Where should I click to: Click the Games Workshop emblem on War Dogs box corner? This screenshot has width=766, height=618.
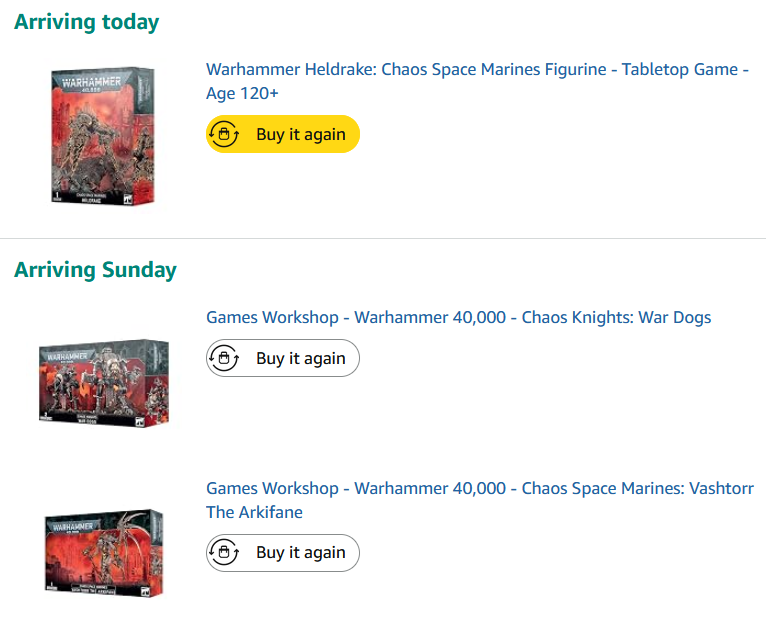click(x=140, y=422)
